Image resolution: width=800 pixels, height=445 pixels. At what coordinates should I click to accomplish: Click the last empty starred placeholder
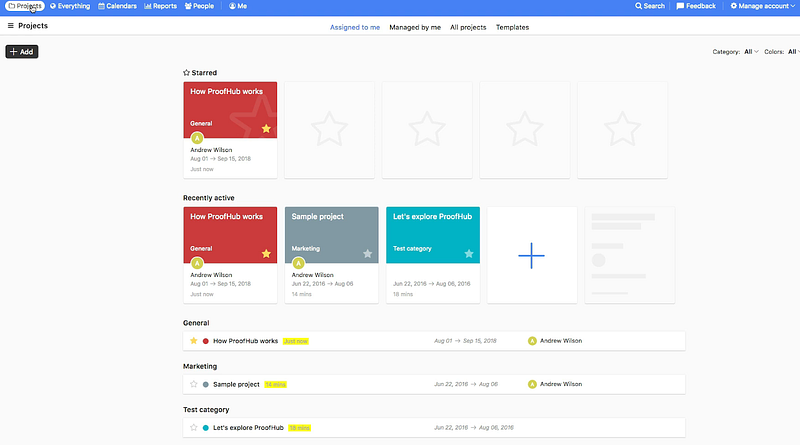point(622,130)
